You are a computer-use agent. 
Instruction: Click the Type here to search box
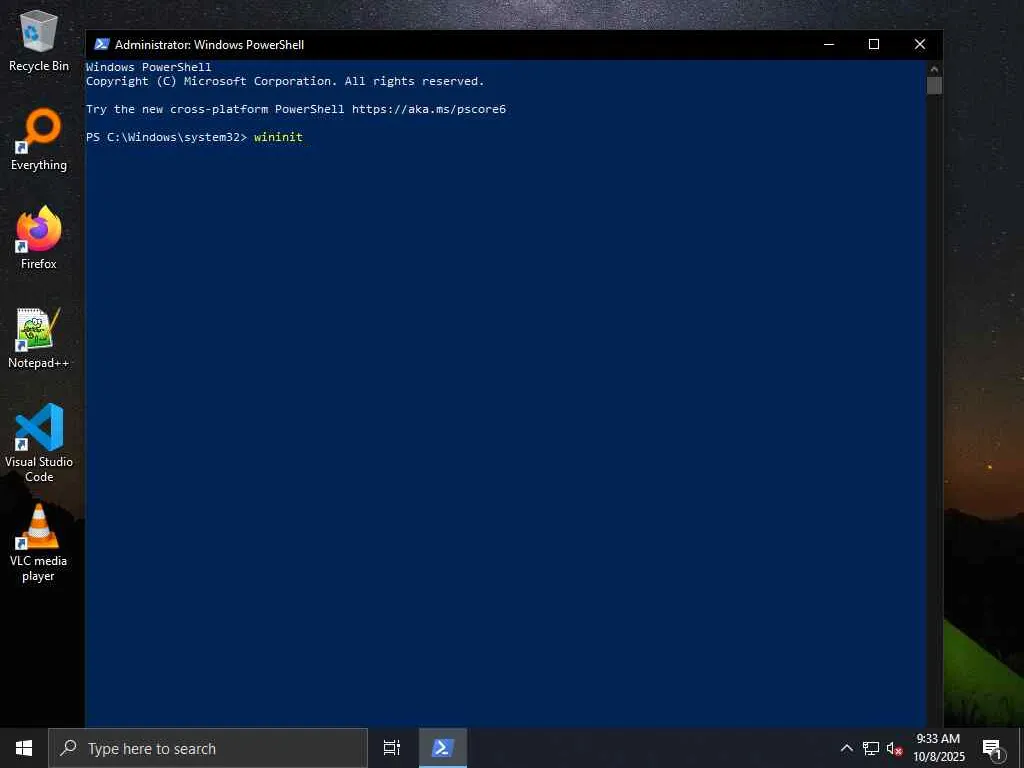tap(208, 748)
